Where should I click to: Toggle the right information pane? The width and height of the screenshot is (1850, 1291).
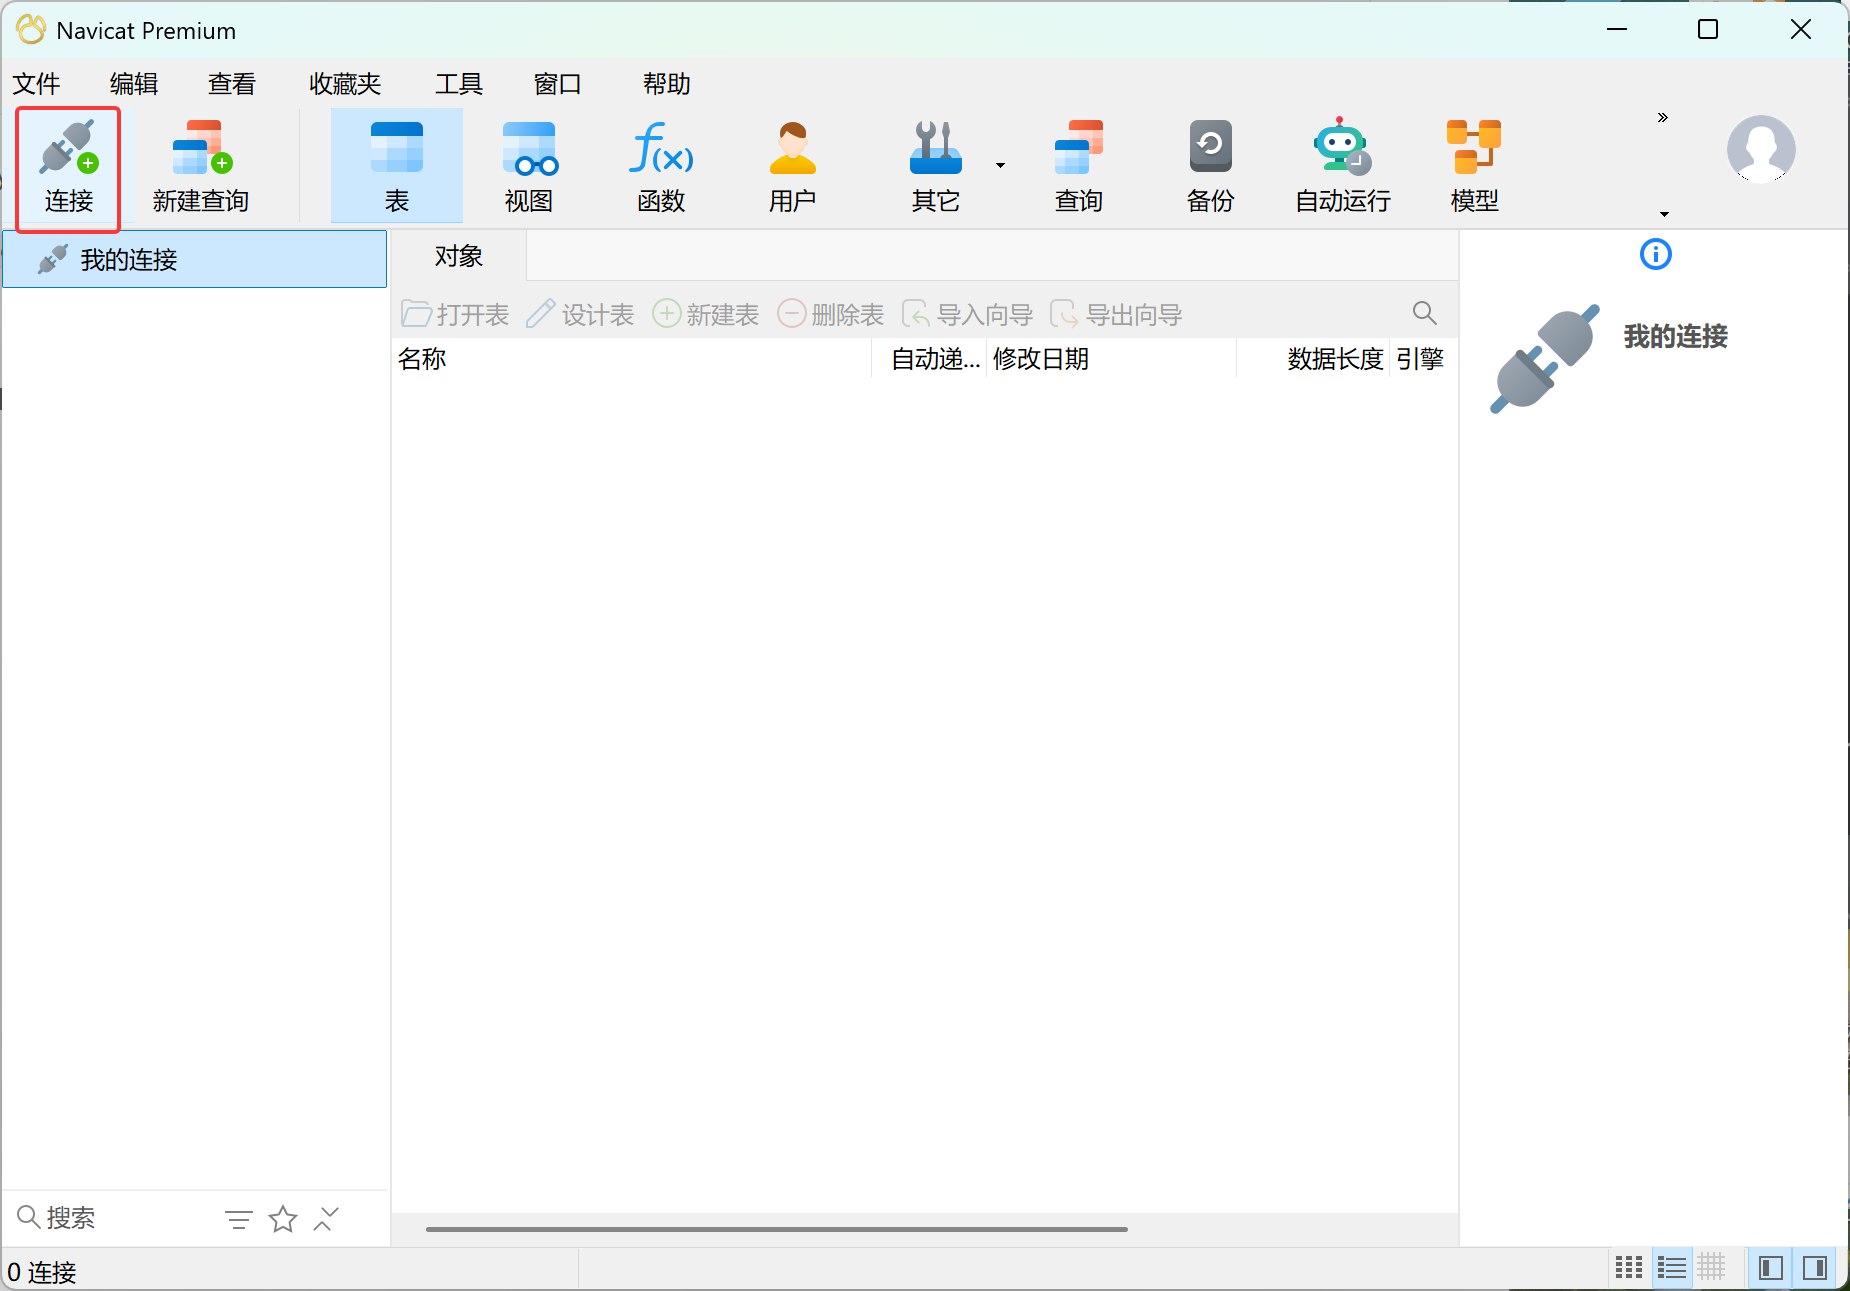pyautogui.click(x=1815, y=1268)
